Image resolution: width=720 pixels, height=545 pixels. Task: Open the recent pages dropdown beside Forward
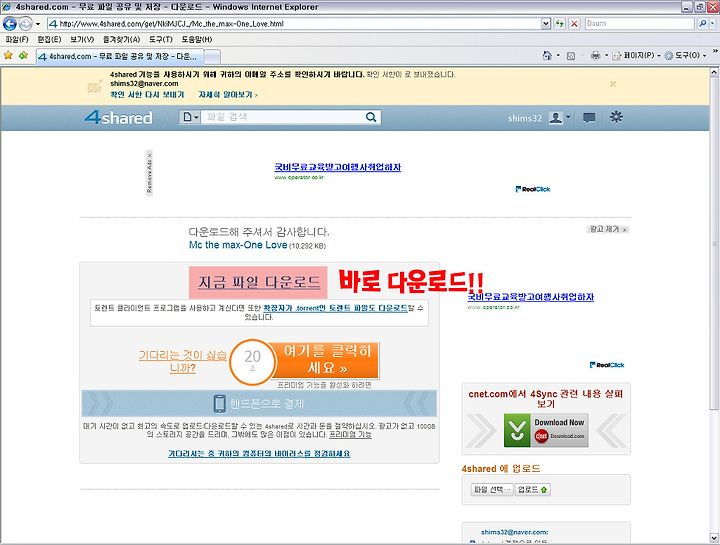pyautogui.click(x=38, y=23)
